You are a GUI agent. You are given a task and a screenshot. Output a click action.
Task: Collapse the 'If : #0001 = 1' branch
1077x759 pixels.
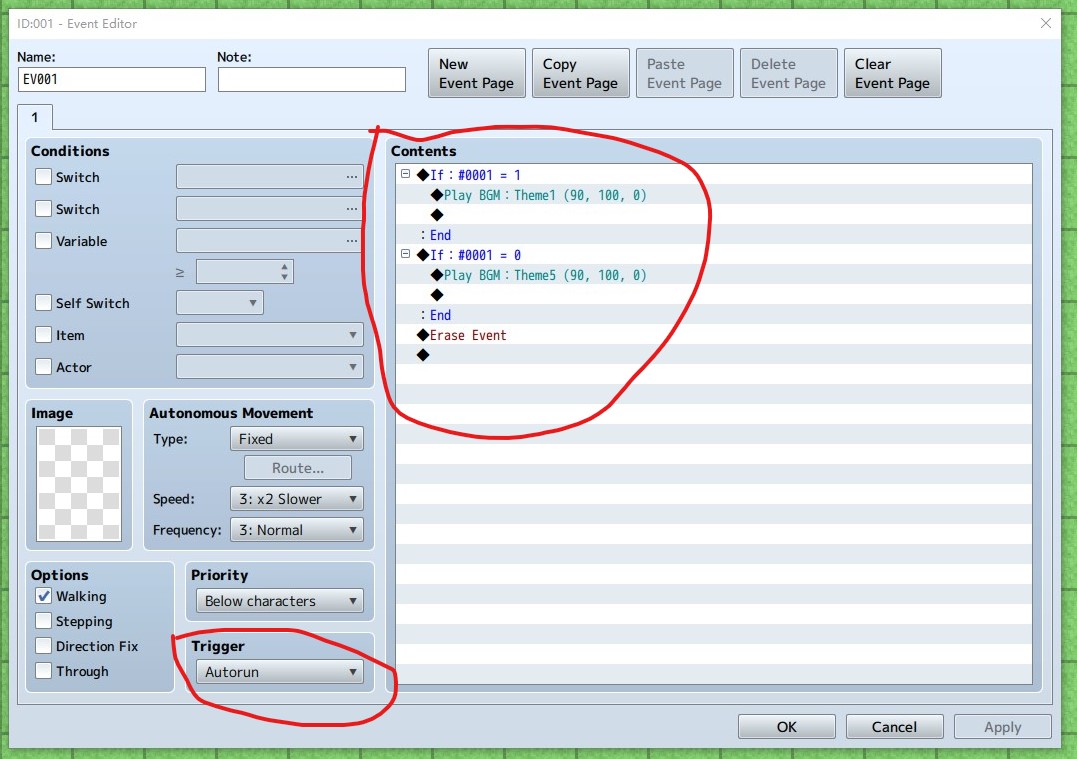[405, 174]
